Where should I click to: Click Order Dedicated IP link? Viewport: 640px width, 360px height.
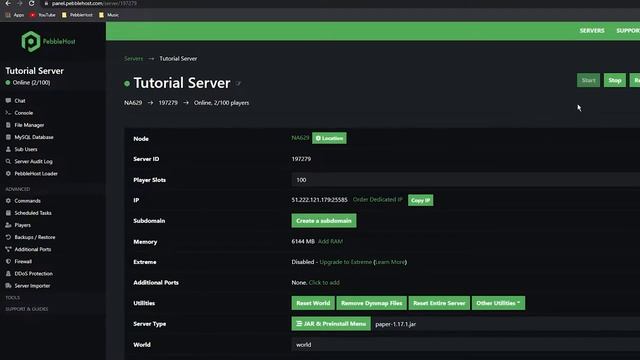point(378,200)
